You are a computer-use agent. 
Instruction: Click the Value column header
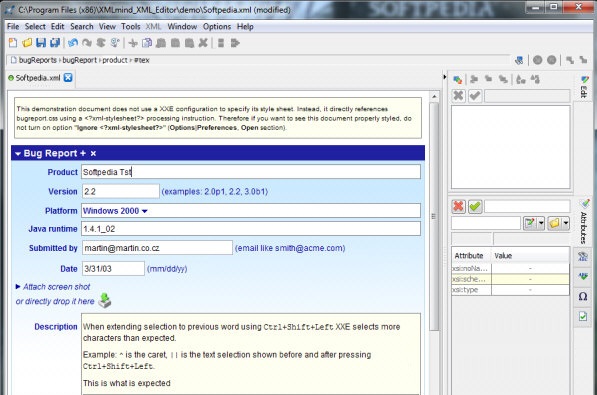point(530,256)
